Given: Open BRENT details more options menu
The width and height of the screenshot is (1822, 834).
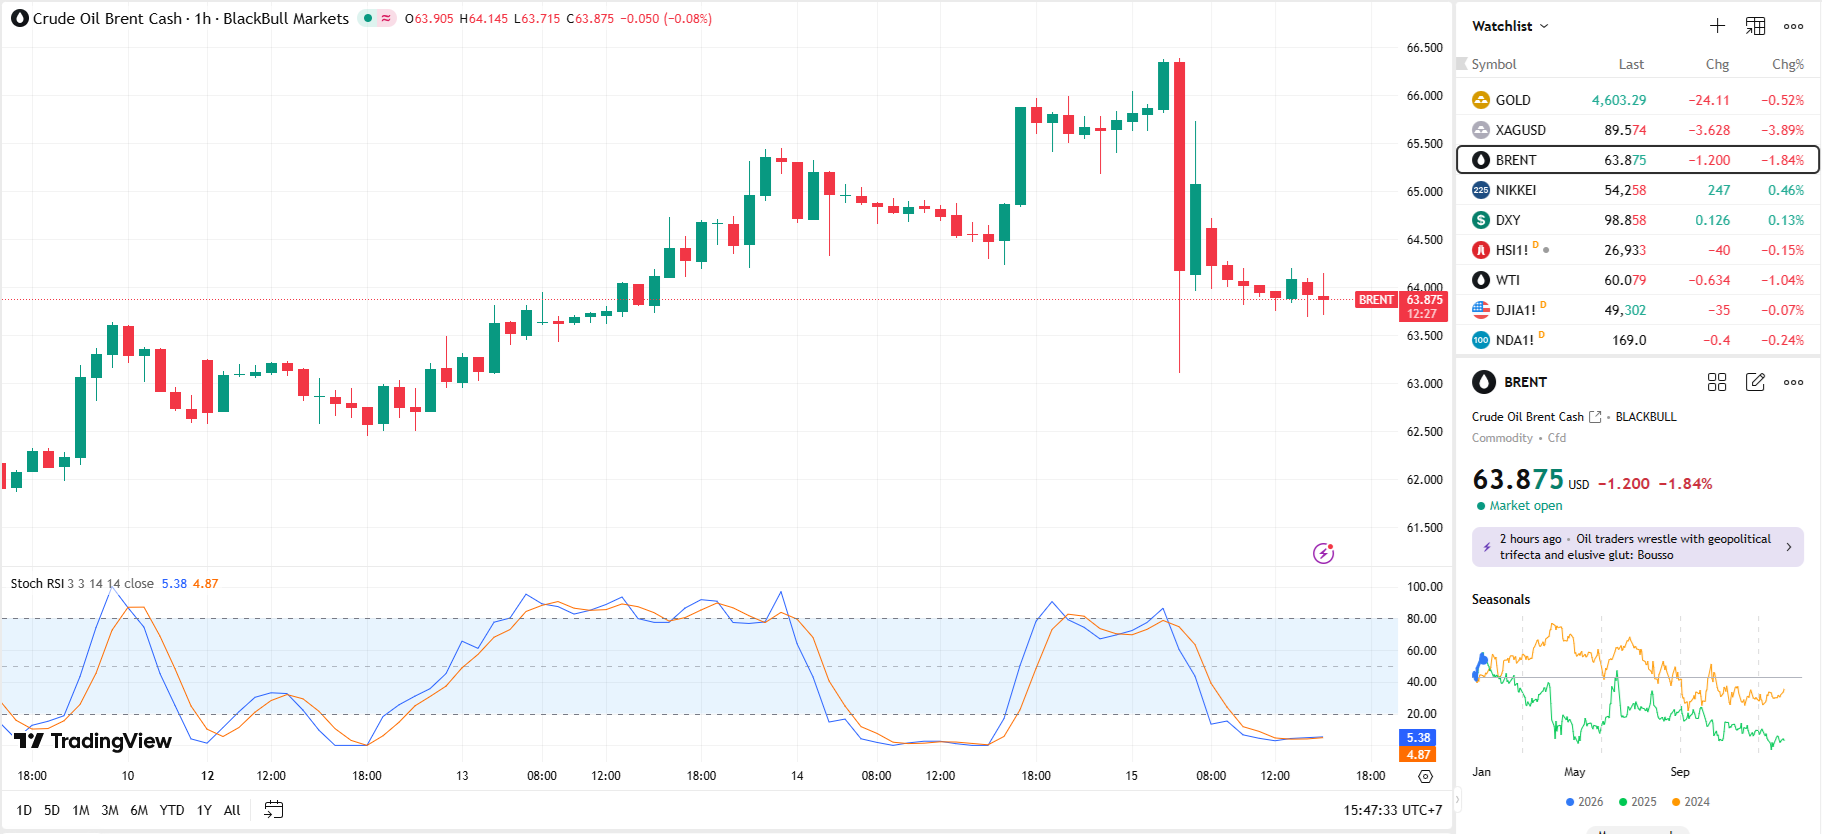Looking at the screenshot, I should [1793, 382].
